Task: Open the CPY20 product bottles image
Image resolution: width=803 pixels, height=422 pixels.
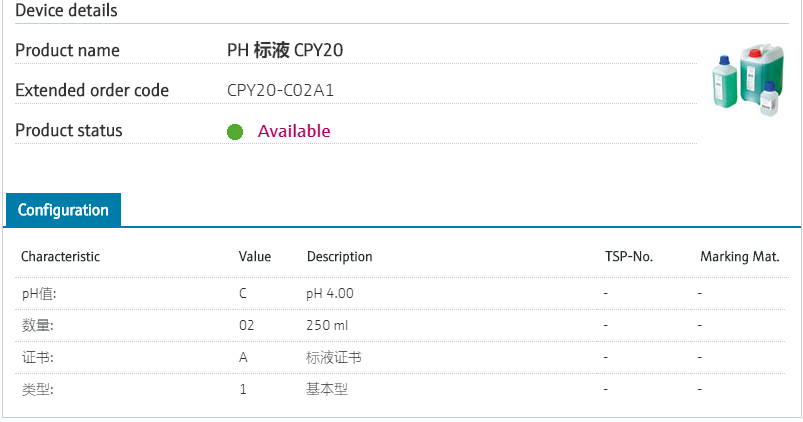Action: point(748,80)
